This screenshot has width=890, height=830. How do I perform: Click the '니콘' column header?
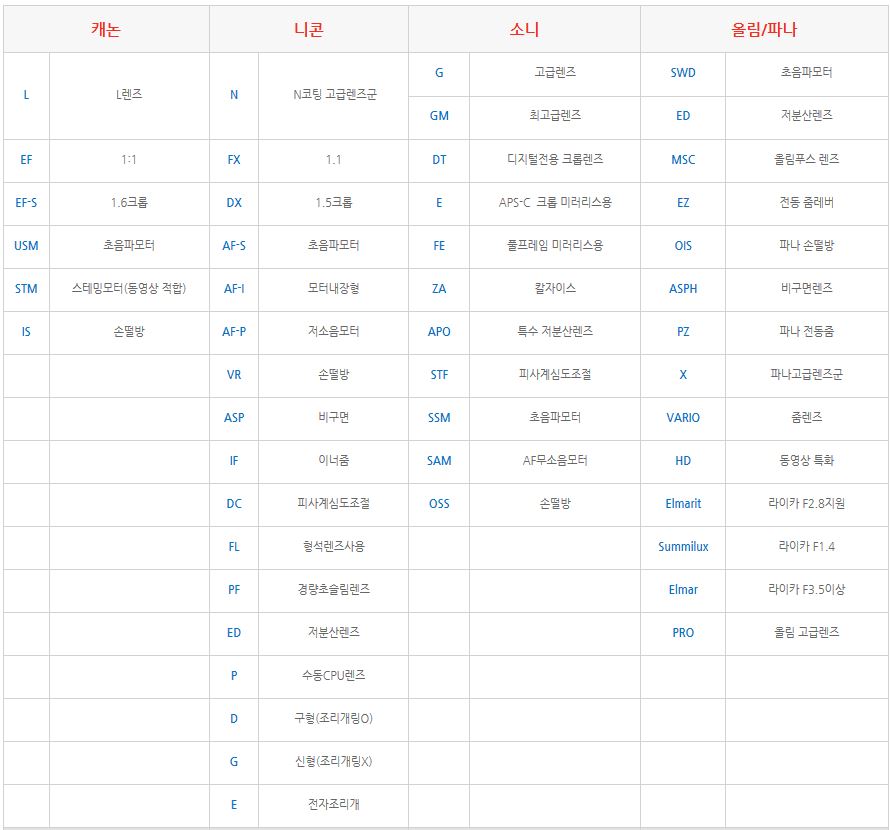coord(309,29)
